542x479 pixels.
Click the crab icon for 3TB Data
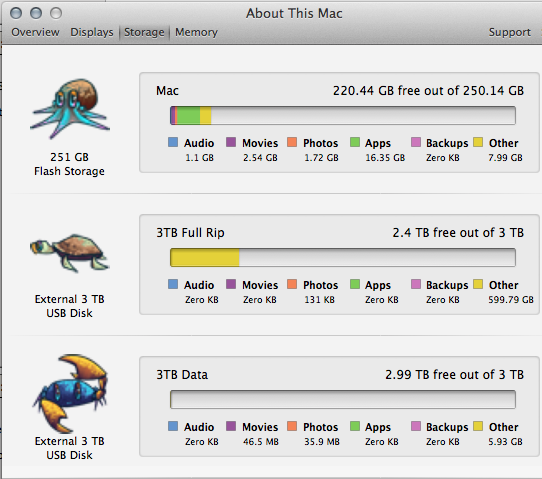pyautogui.click(x=71, y=393)
